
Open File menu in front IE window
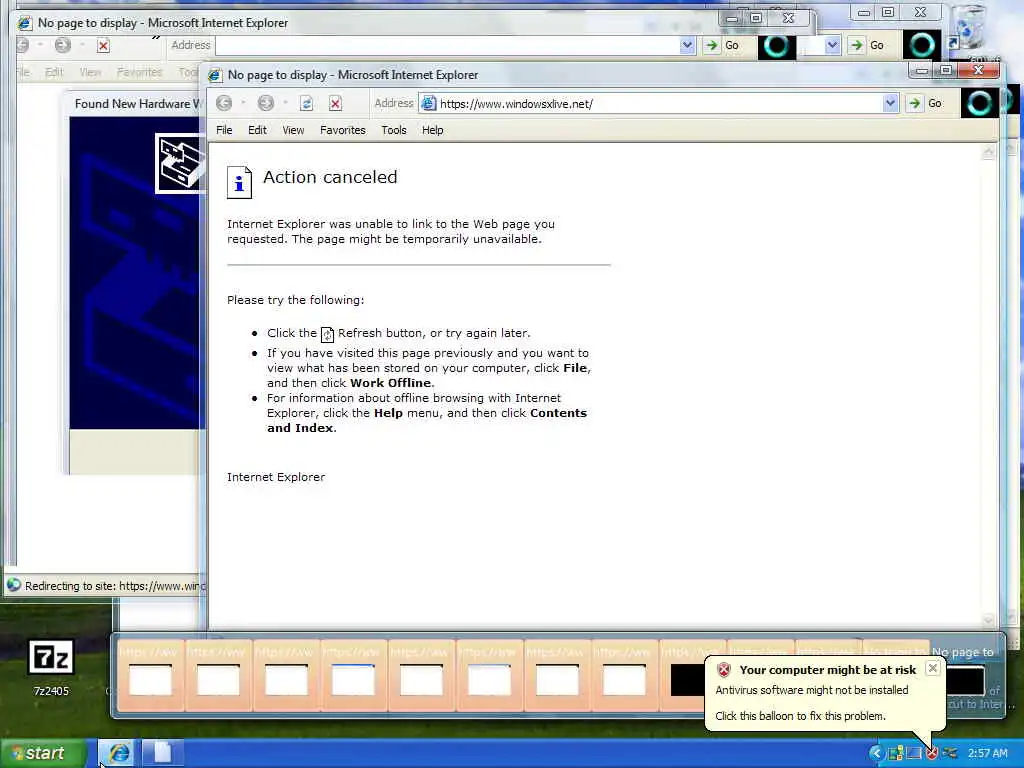(x=224, y=130)
